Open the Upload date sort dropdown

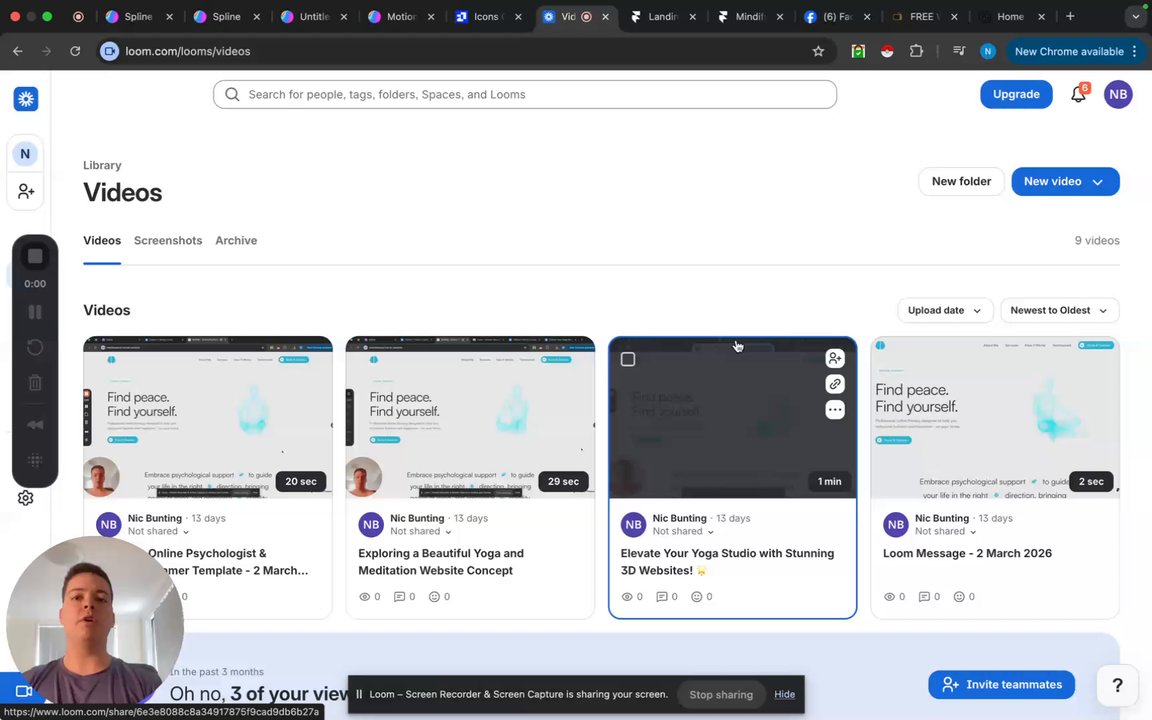[945, 310]
